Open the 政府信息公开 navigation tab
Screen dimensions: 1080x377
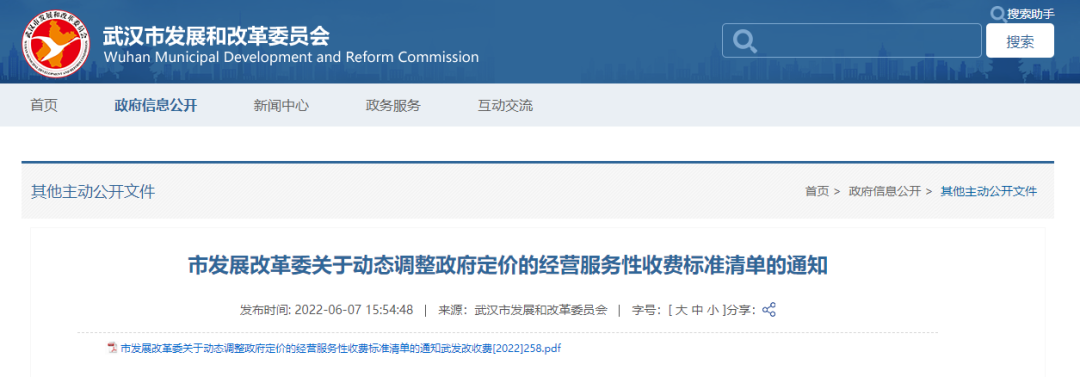pos(156,105)
